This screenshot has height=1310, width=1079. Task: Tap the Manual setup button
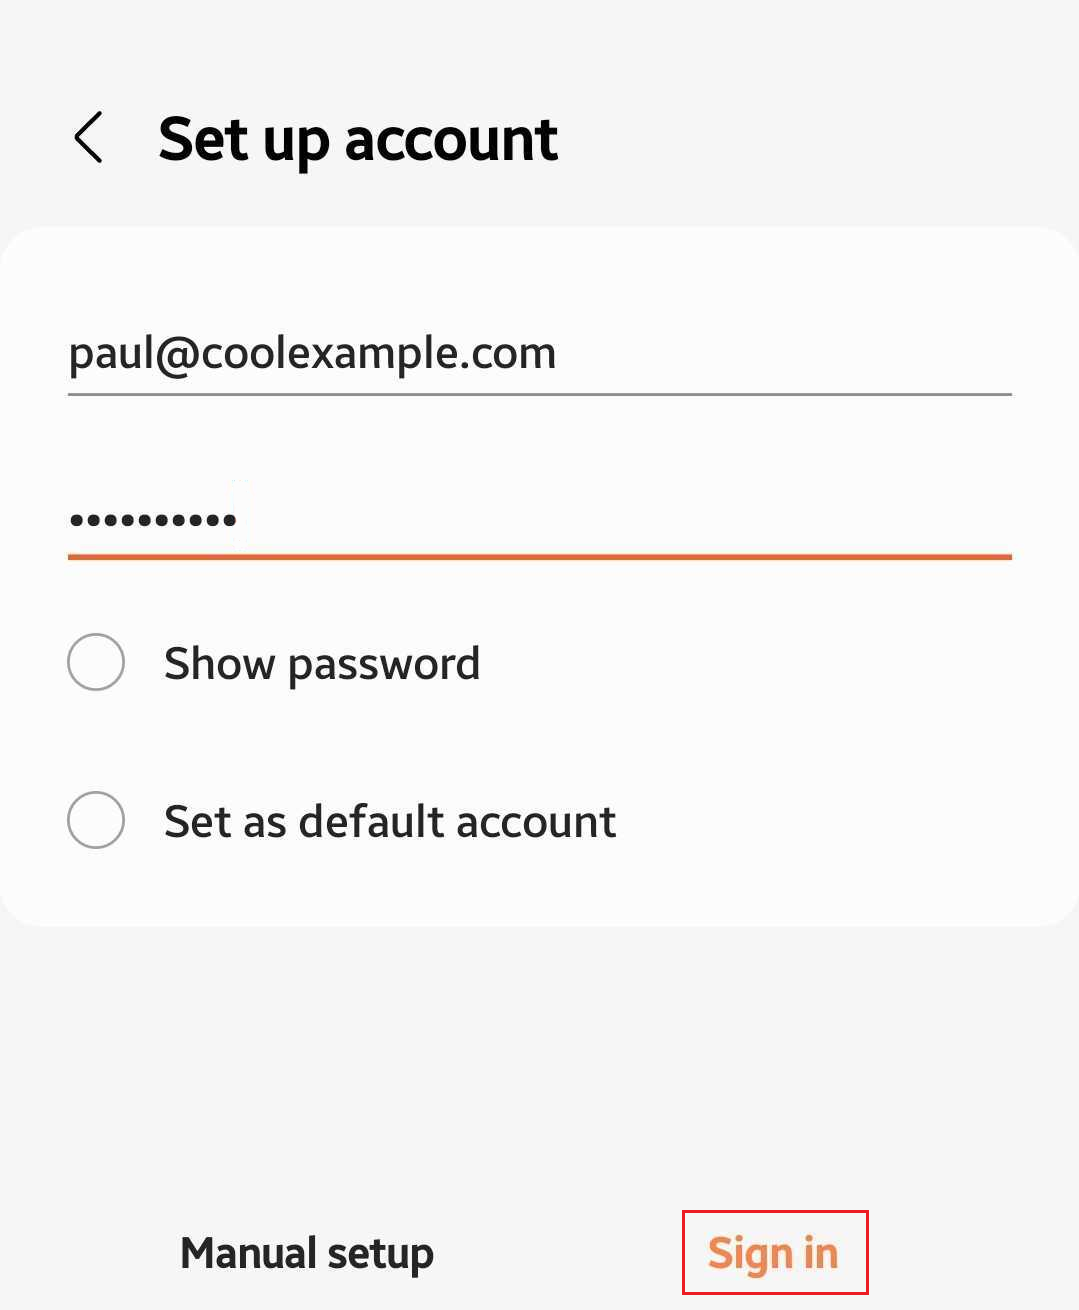(306, 1253)
